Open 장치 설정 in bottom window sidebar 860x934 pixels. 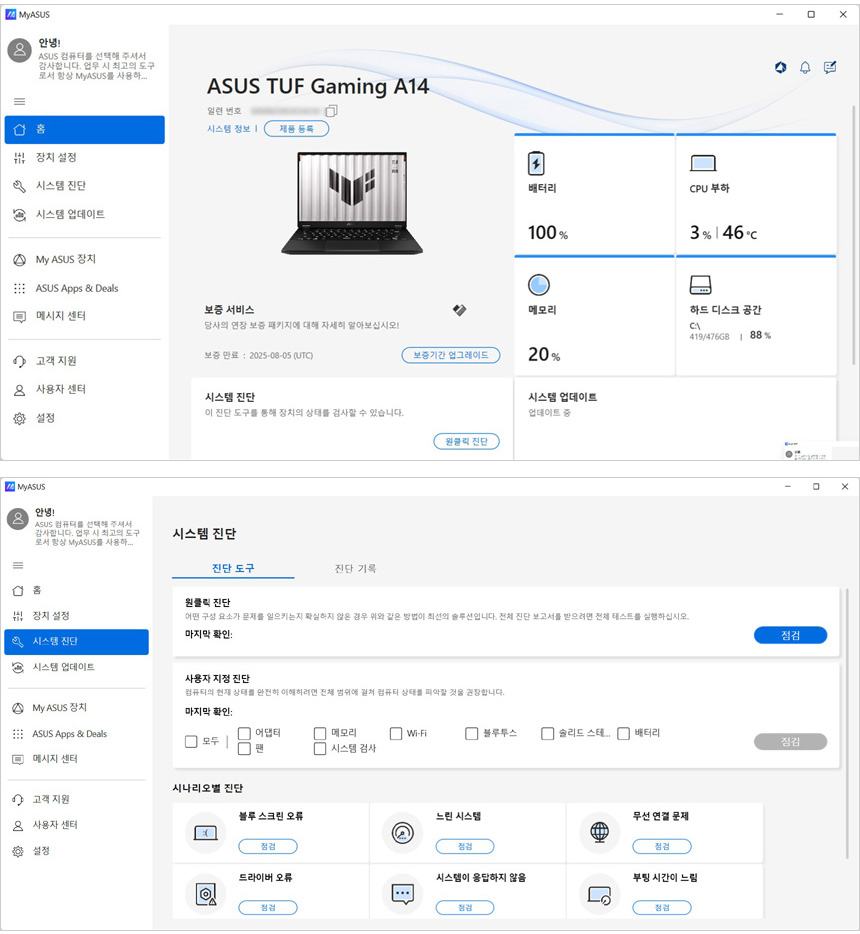click(x=76, y=616)
